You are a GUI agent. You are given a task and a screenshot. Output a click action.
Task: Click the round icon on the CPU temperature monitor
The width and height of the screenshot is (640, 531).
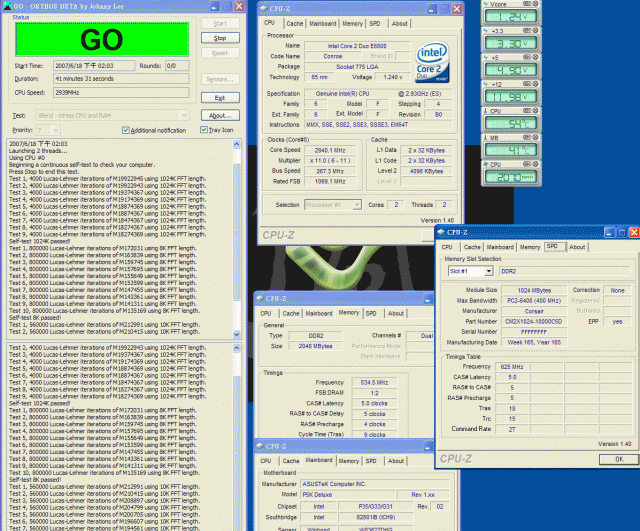coord(535,111)
